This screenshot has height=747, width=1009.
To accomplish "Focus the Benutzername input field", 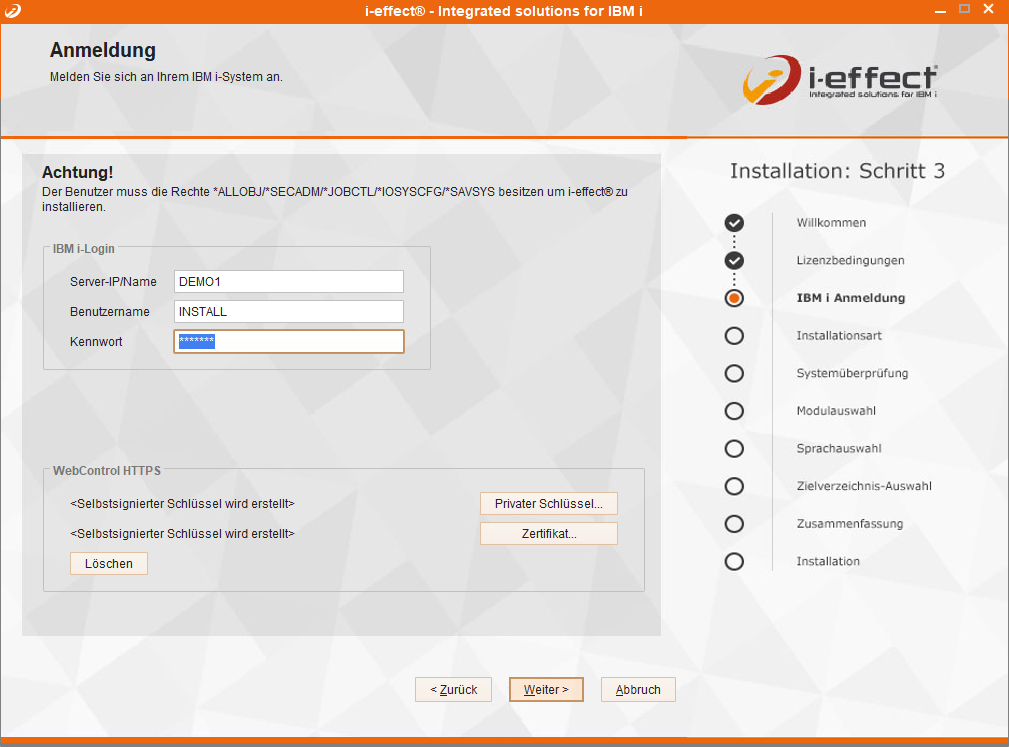I will (288, 312).
